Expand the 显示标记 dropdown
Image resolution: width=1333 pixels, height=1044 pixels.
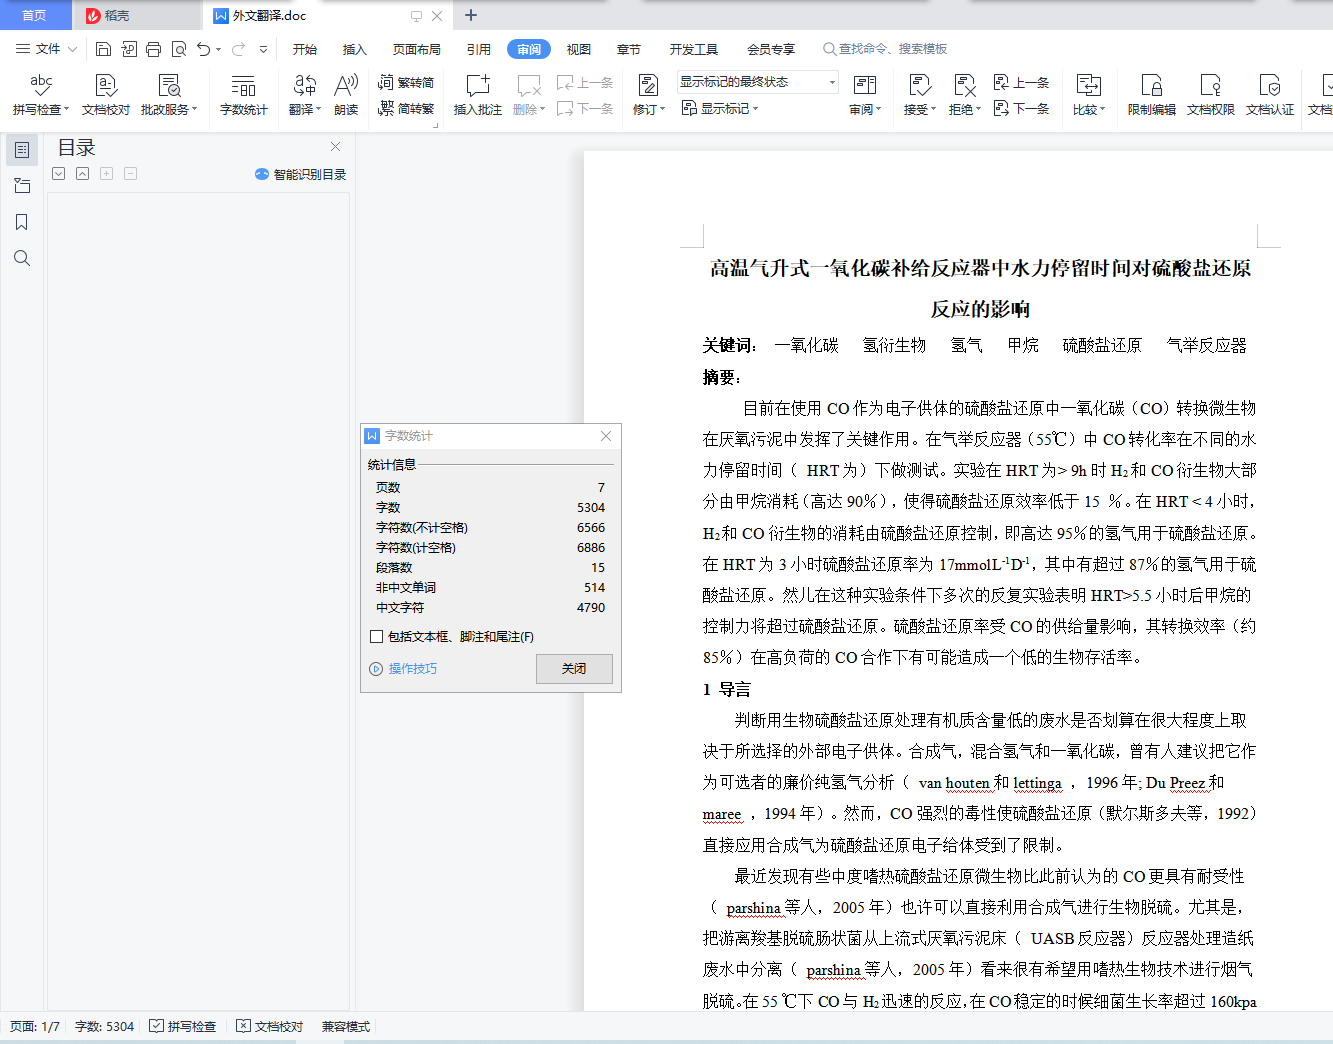click(x=721, y=108)
